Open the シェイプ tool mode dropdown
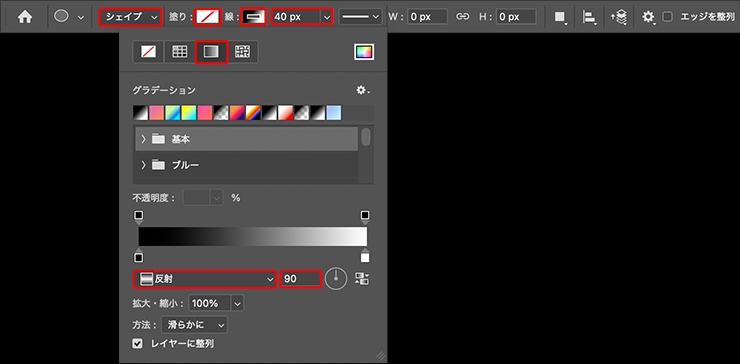 click(131, 17)
